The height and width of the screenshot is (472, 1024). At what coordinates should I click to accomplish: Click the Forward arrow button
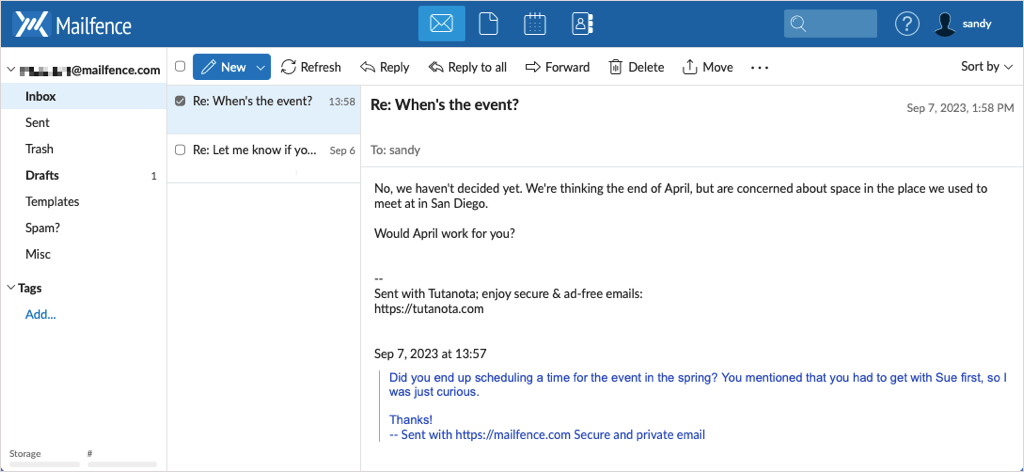pyautogui.click(x=557, y=67)
